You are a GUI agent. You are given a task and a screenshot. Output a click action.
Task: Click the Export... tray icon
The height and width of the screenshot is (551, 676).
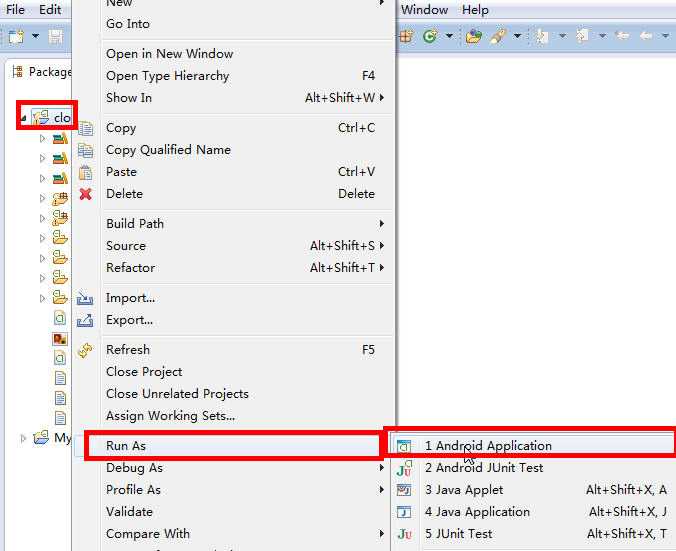click(x=85, y=320)
